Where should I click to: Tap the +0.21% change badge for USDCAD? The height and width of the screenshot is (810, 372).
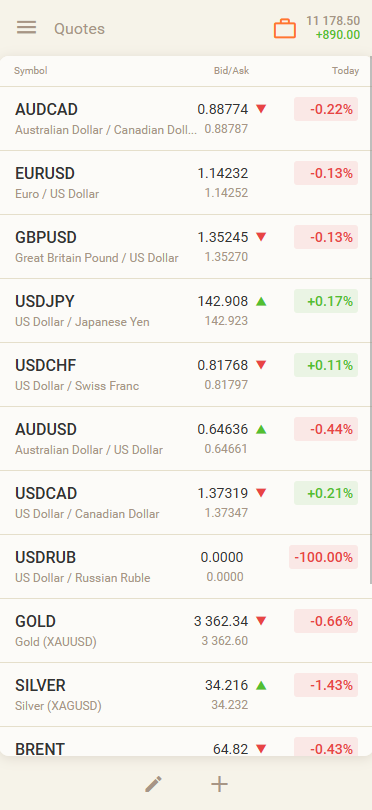click(326, 493)
